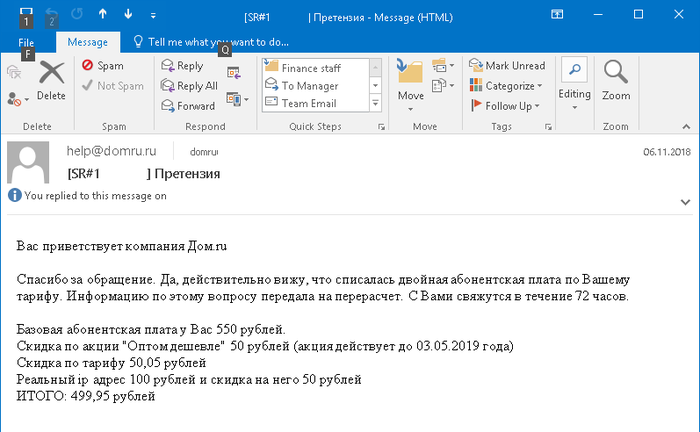Go to next item with down arrow
700x432 pixels.
(x=128, y=14)
